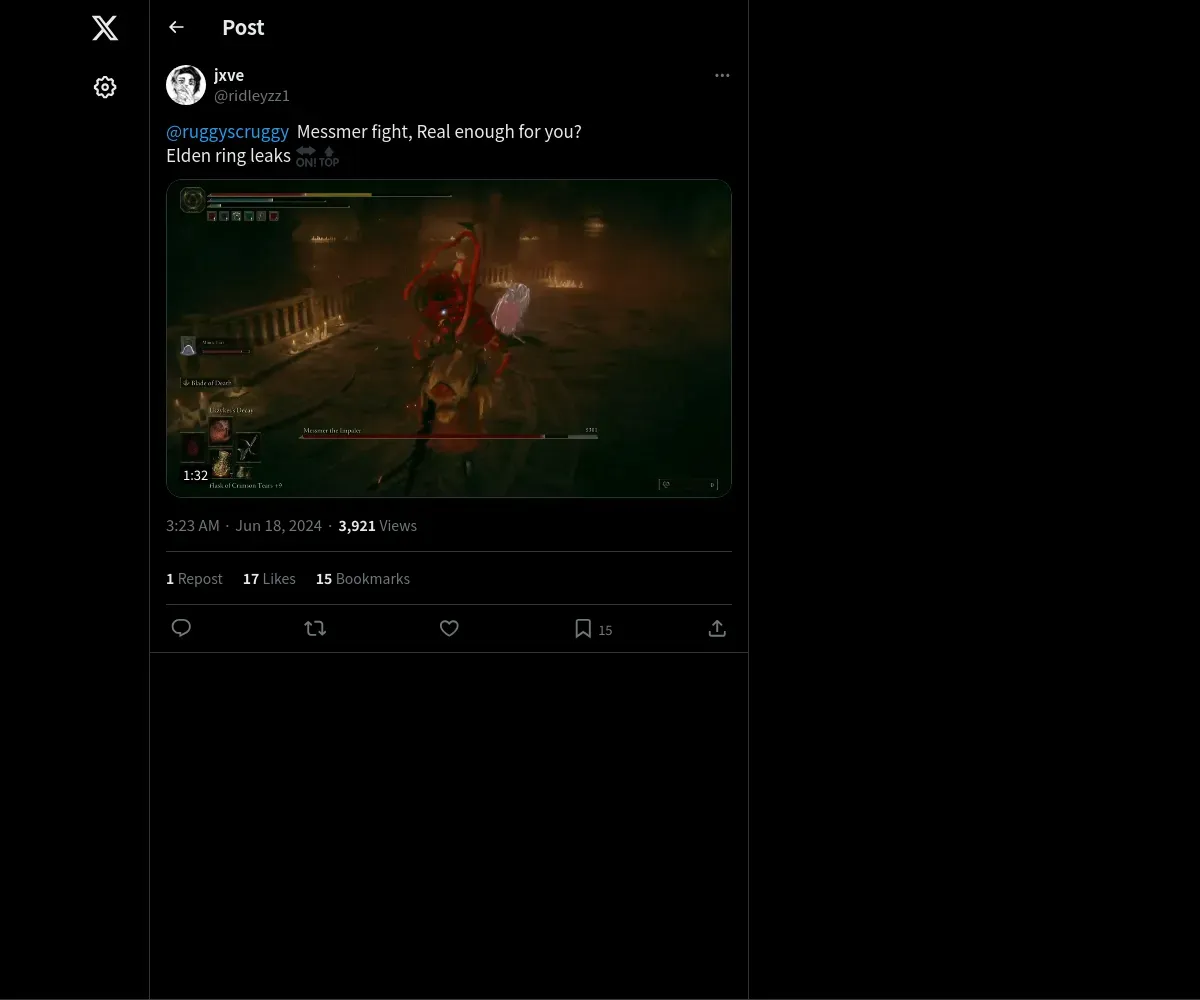Like the post with heart icon
Viewport: 1200px width, 1000px height.
click(x=449, y=628)
